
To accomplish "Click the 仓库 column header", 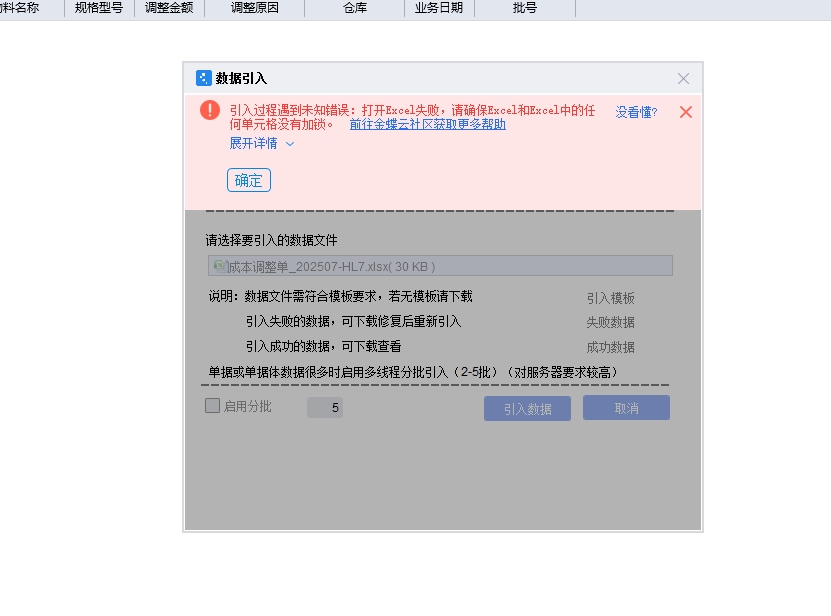I will pyautogui.click(x=355, y=8).
